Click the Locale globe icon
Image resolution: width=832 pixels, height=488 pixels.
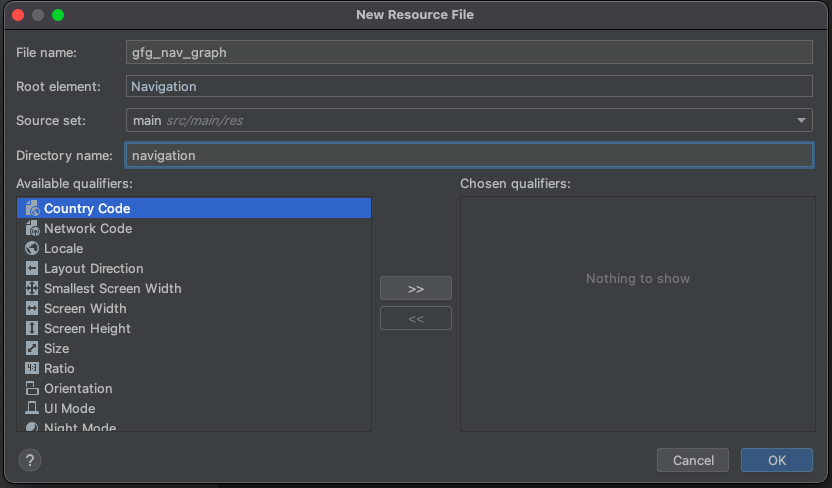pos(32,248)
